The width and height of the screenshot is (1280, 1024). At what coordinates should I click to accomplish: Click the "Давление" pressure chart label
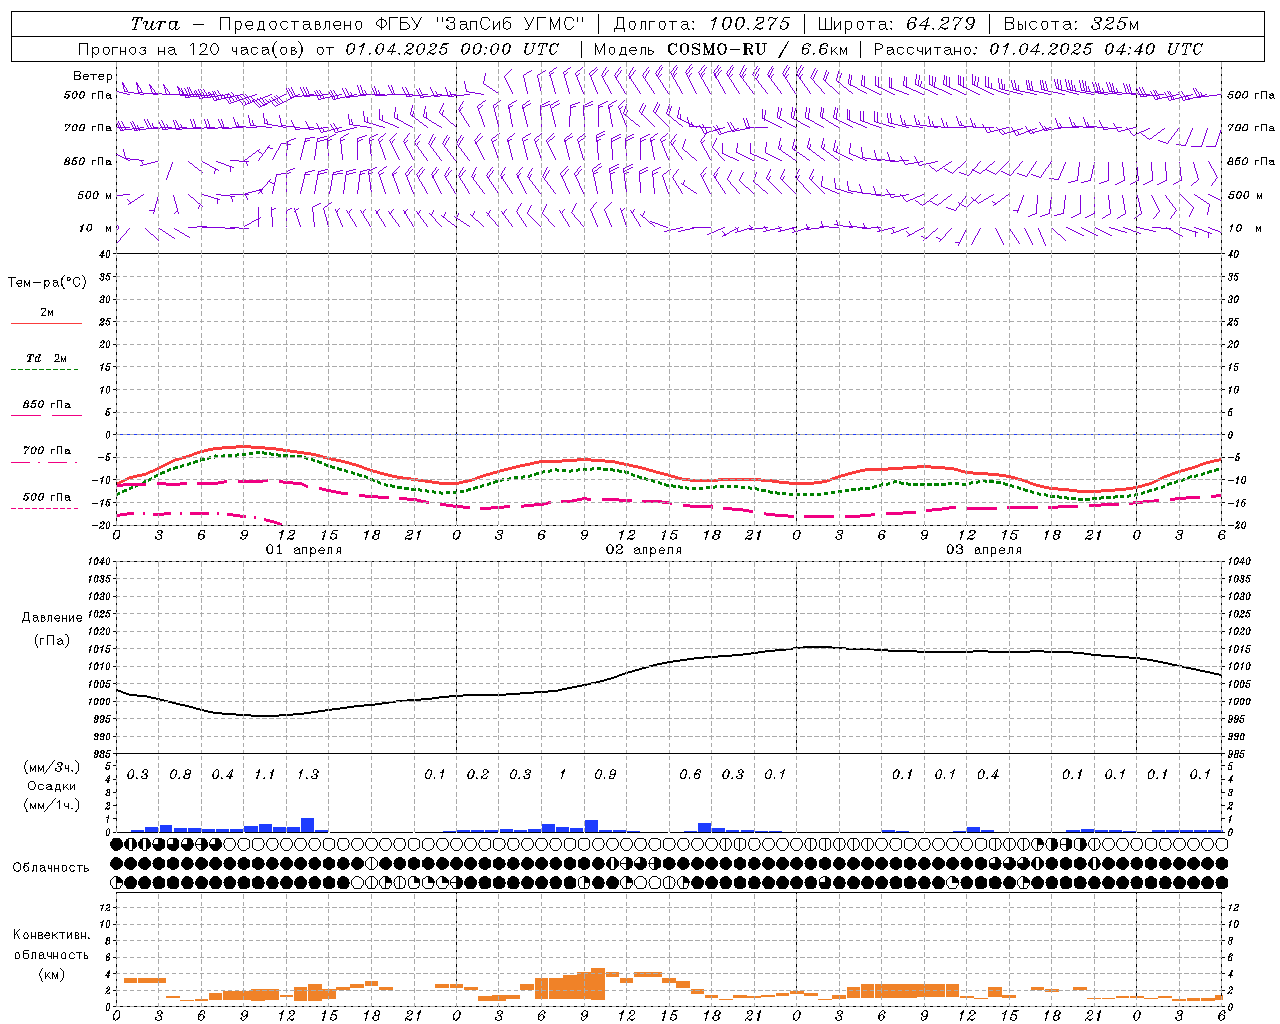51,618
